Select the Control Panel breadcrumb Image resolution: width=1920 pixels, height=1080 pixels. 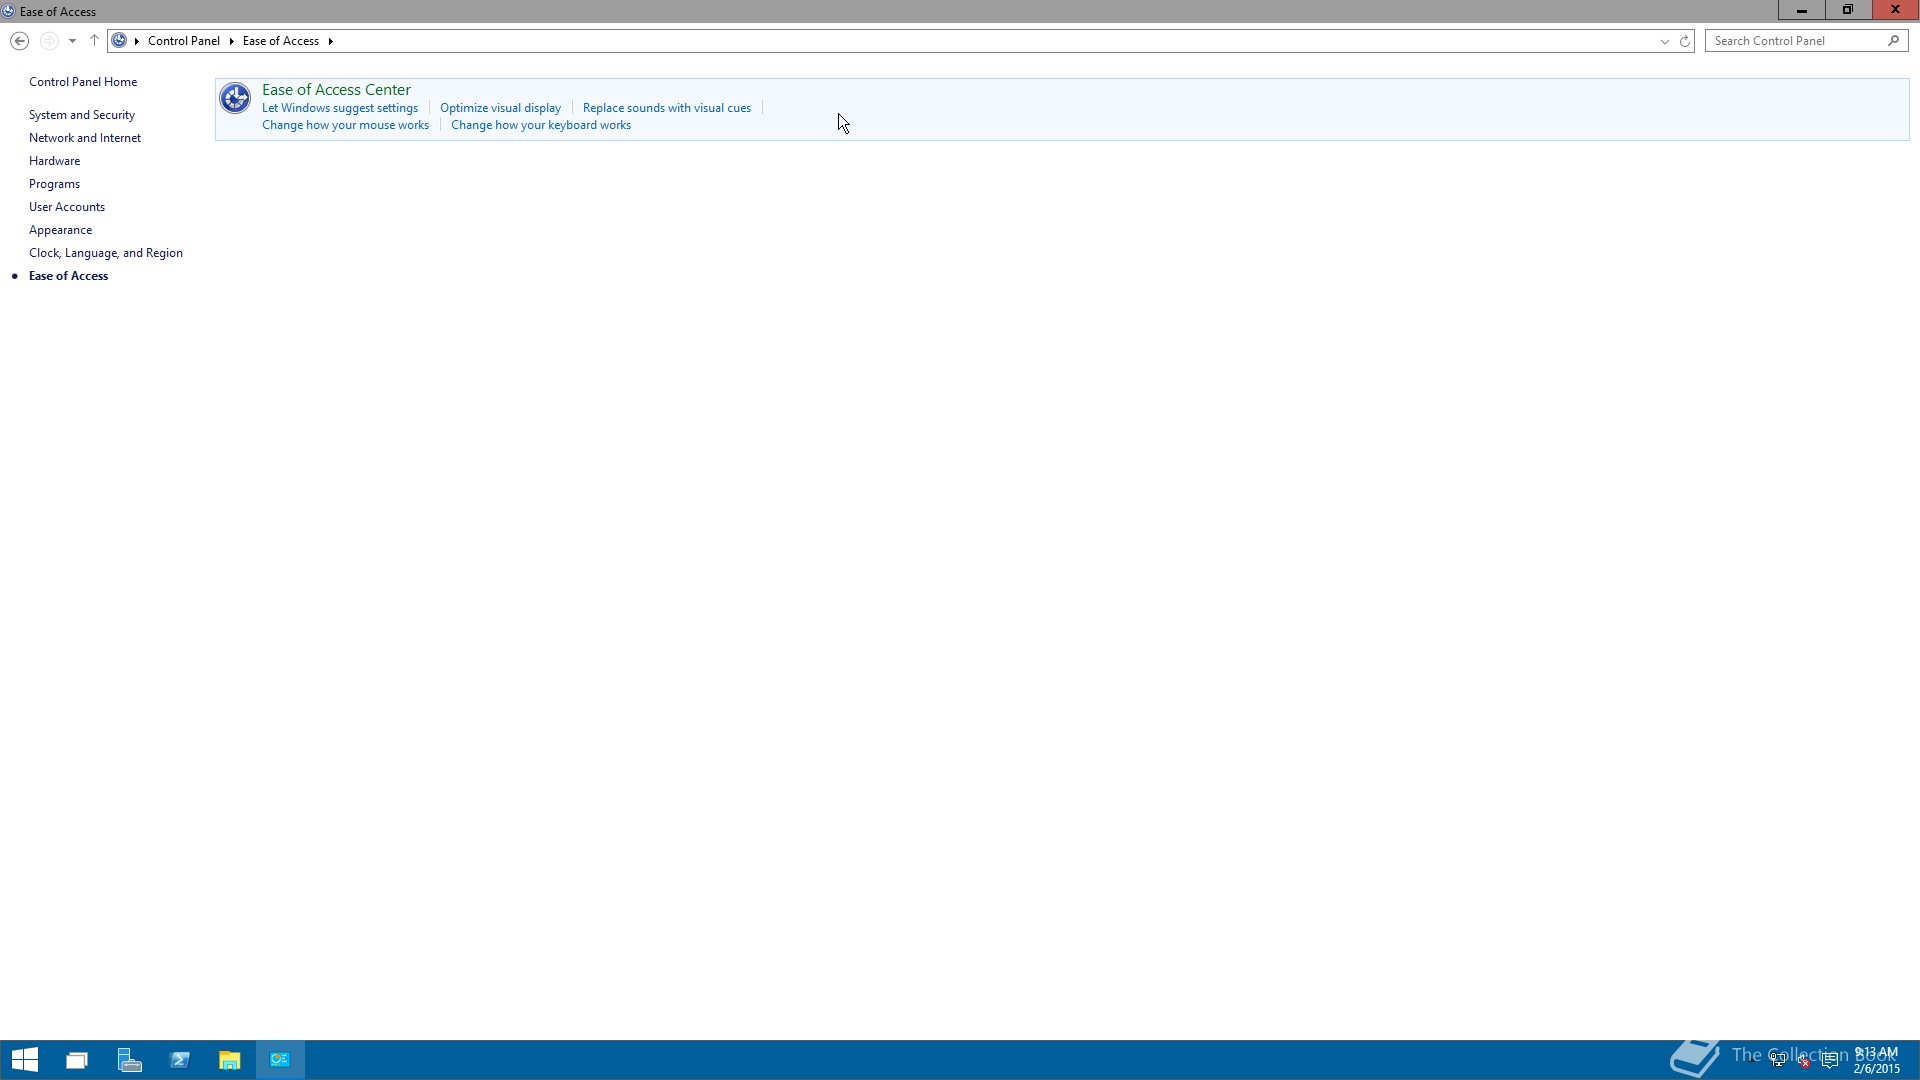point(184,41)
